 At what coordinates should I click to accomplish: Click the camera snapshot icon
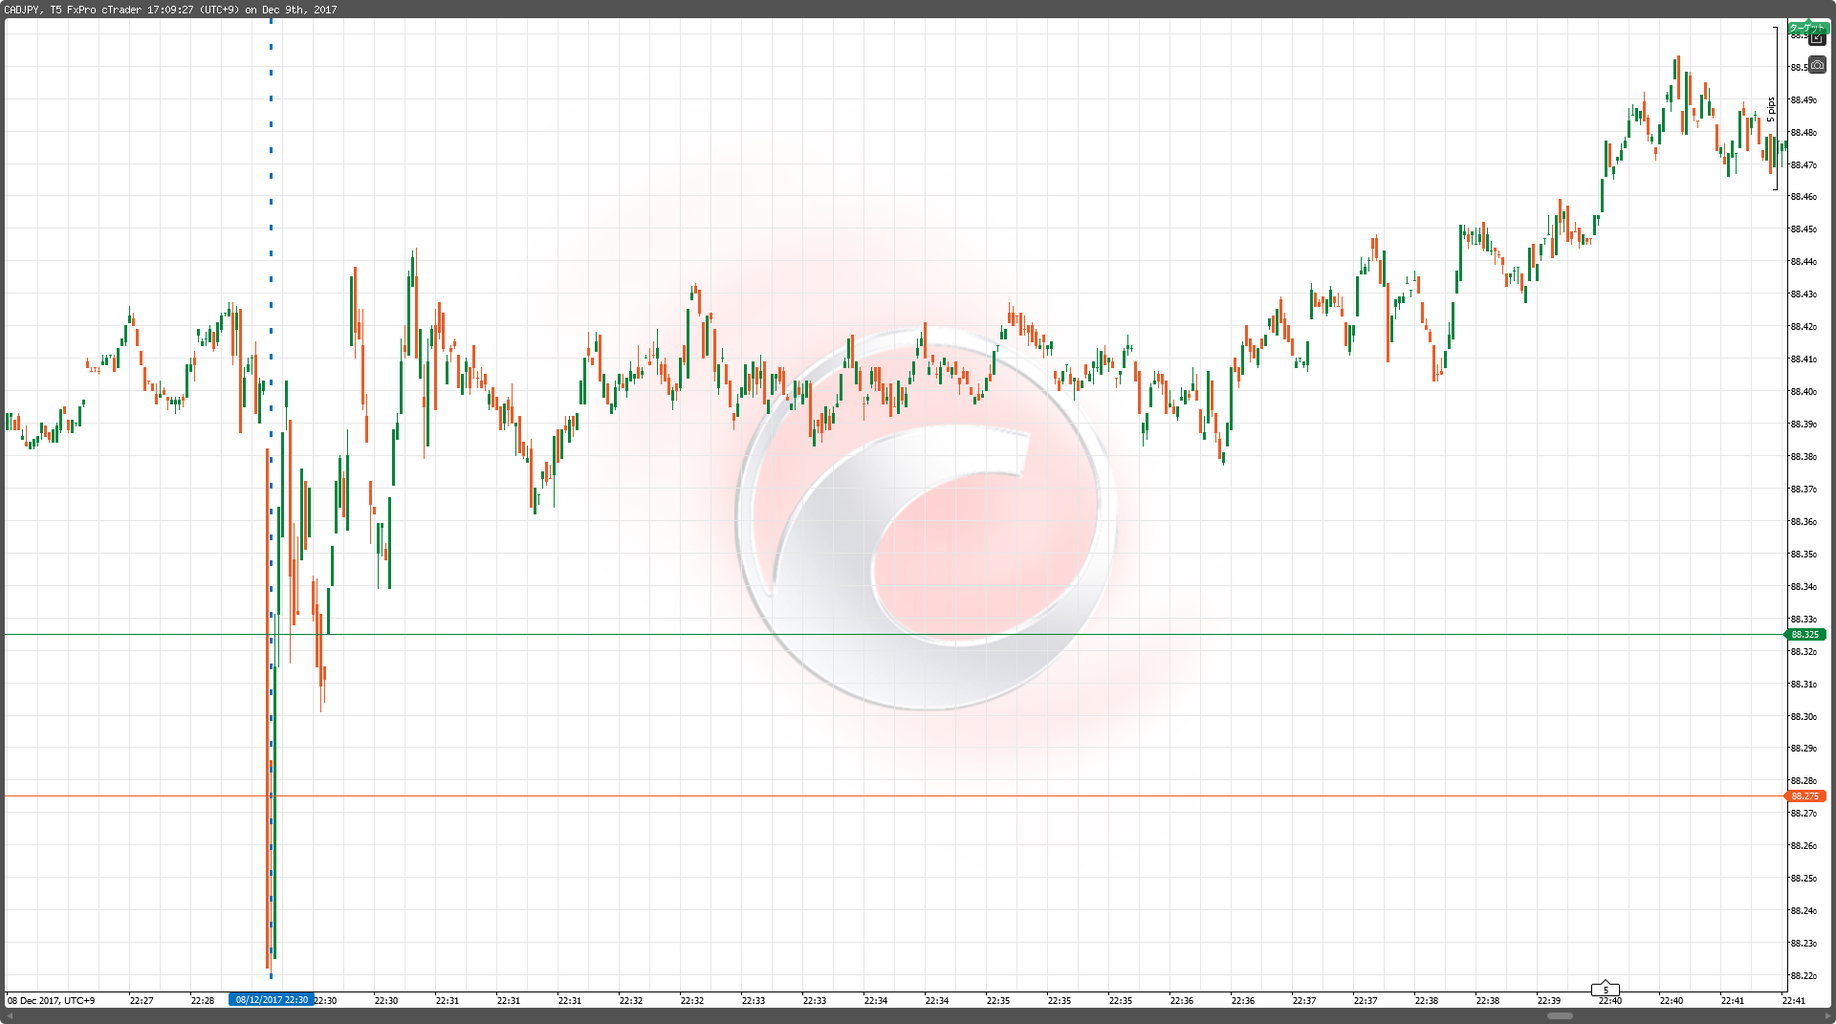[1818, 64]
